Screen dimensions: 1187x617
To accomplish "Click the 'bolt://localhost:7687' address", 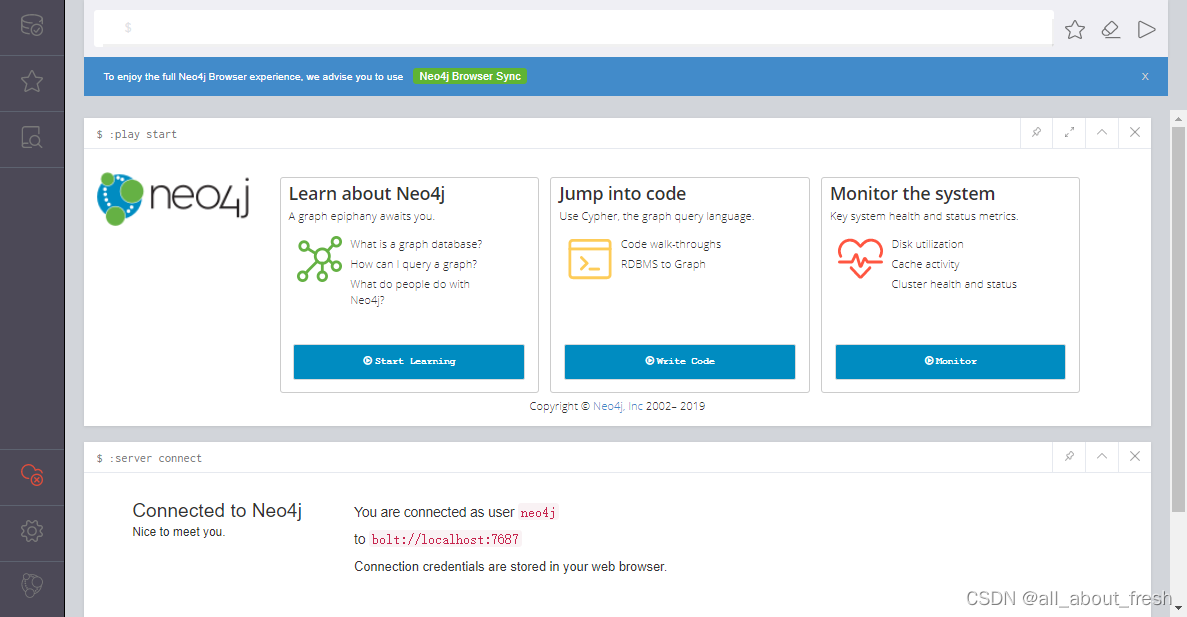I will 445,539.
